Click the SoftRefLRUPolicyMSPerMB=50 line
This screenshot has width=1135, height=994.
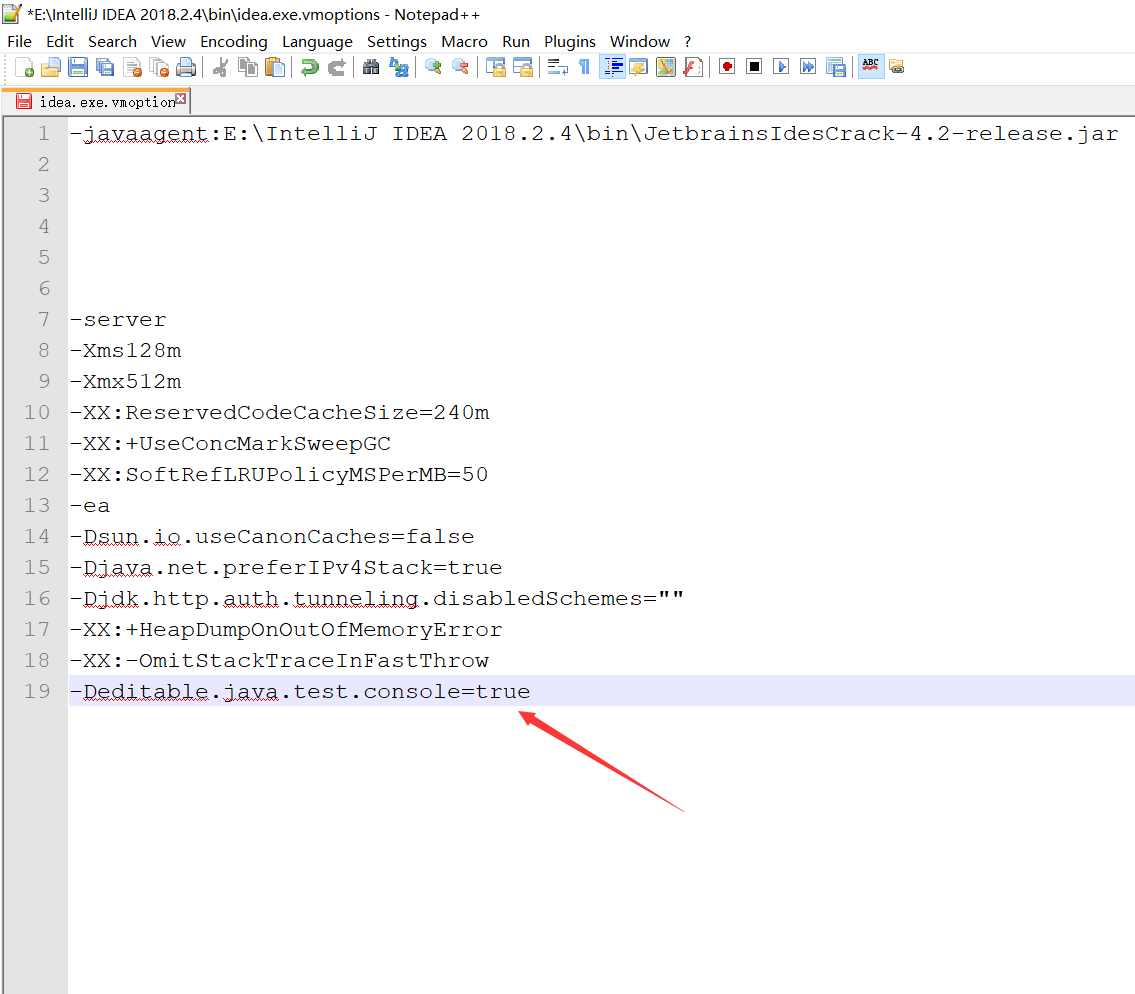point(279,475)
